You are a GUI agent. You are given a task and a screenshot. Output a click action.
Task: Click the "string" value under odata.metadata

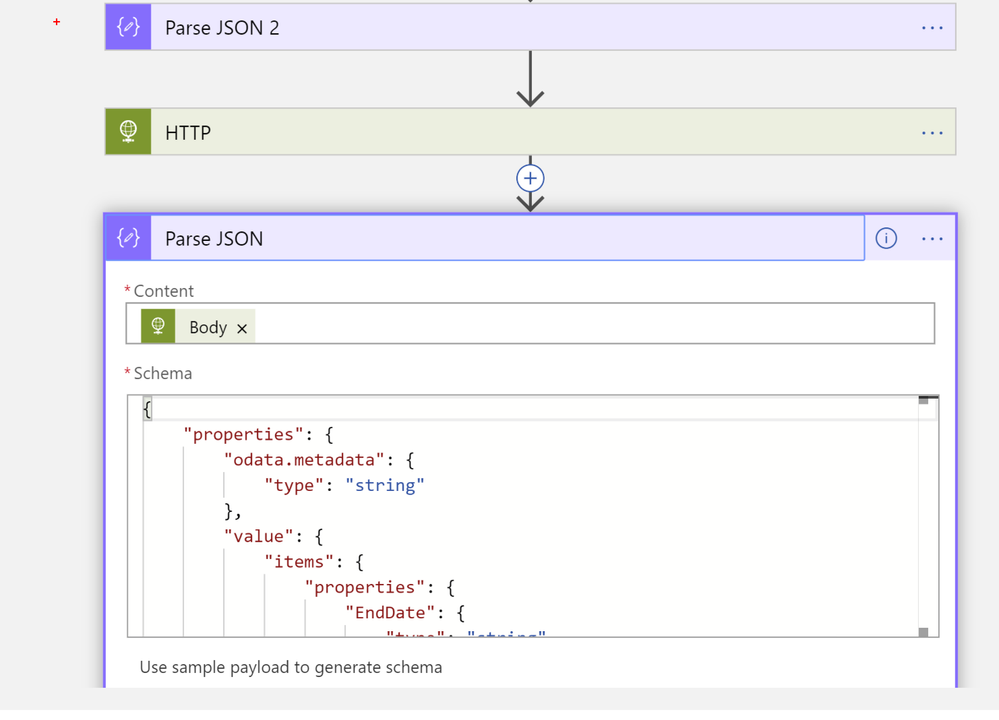[x=385, y=486]
